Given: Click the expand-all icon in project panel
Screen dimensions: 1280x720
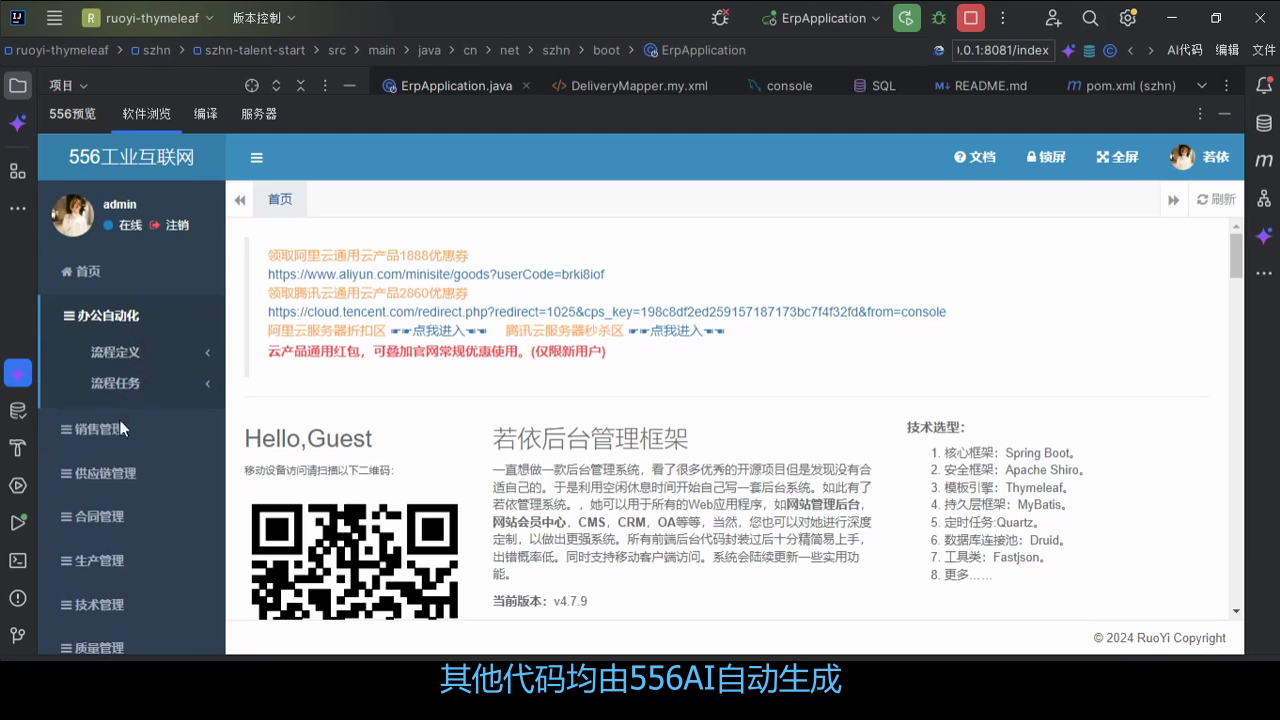Looking at the screenshot, I should pos(276,86).
